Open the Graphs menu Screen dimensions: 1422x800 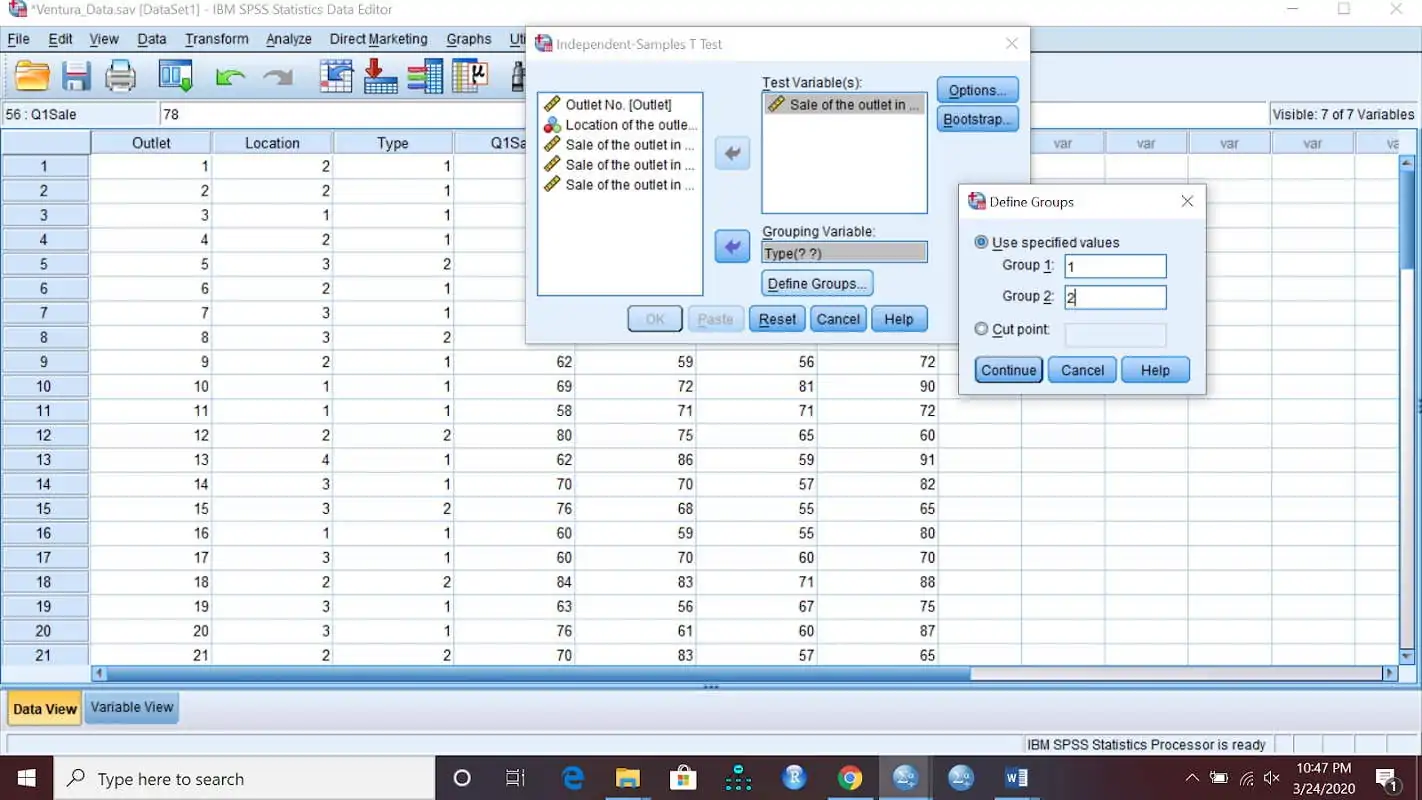click(x=469, y=39)
